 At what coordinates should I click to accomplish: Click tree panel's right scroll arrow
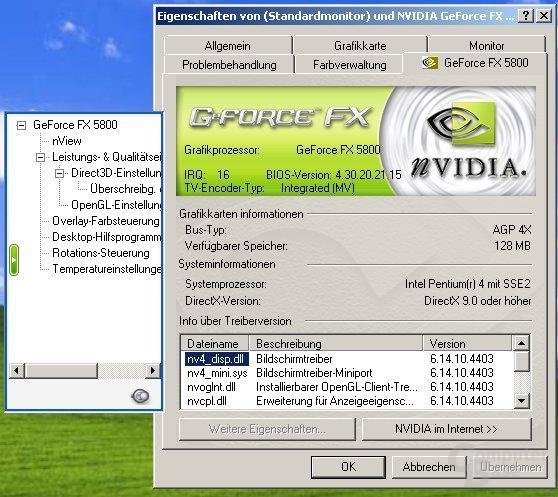(153, 371)
